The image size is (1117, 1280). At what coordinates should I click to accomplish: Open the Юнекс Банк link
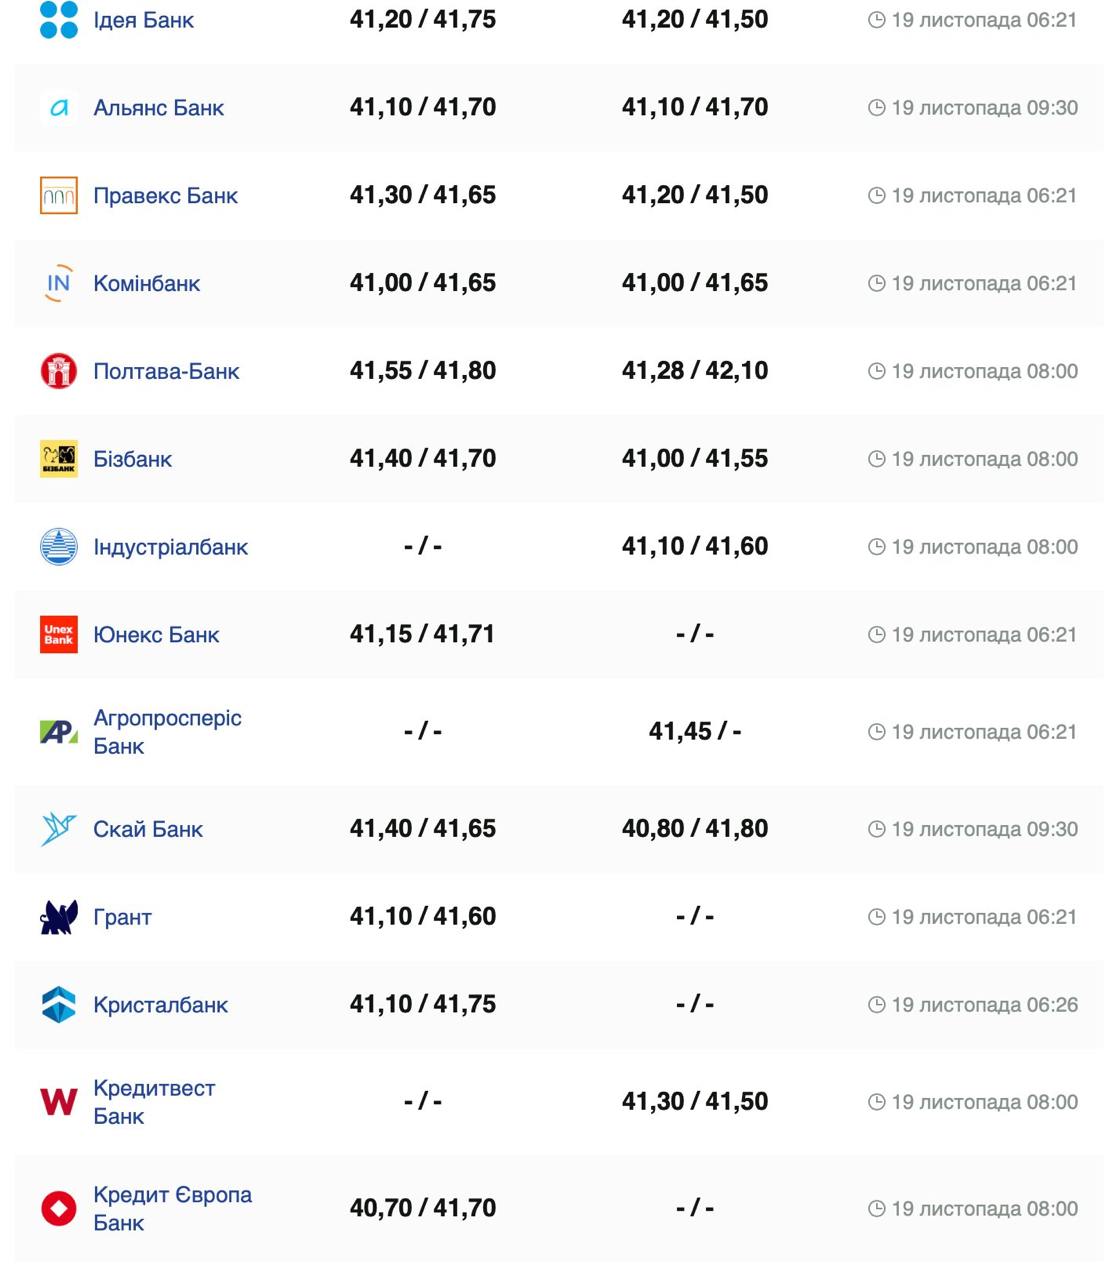click(x=156, y=635)
